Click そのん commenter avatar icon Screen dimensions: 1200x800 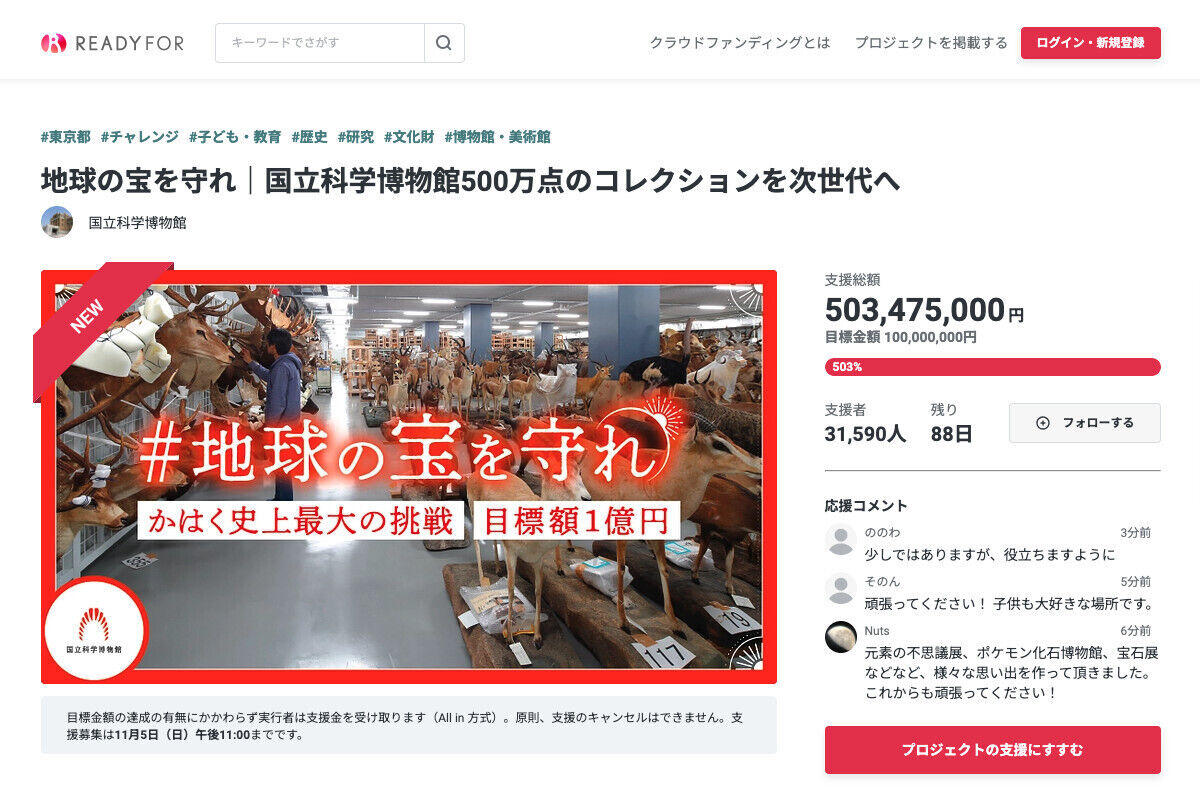(841, 588)
